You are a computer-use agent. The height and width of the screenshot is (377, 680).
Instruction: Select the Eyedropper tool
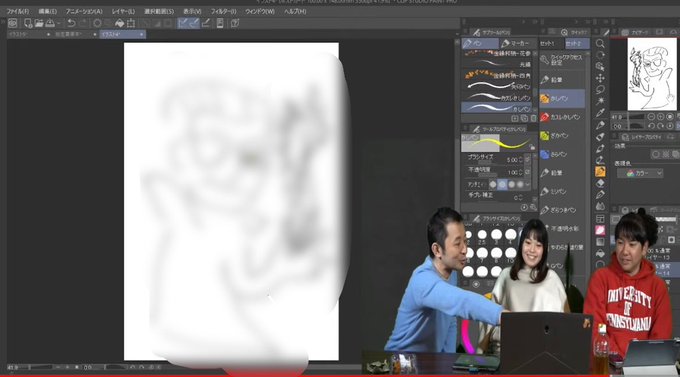pos(600,113)
